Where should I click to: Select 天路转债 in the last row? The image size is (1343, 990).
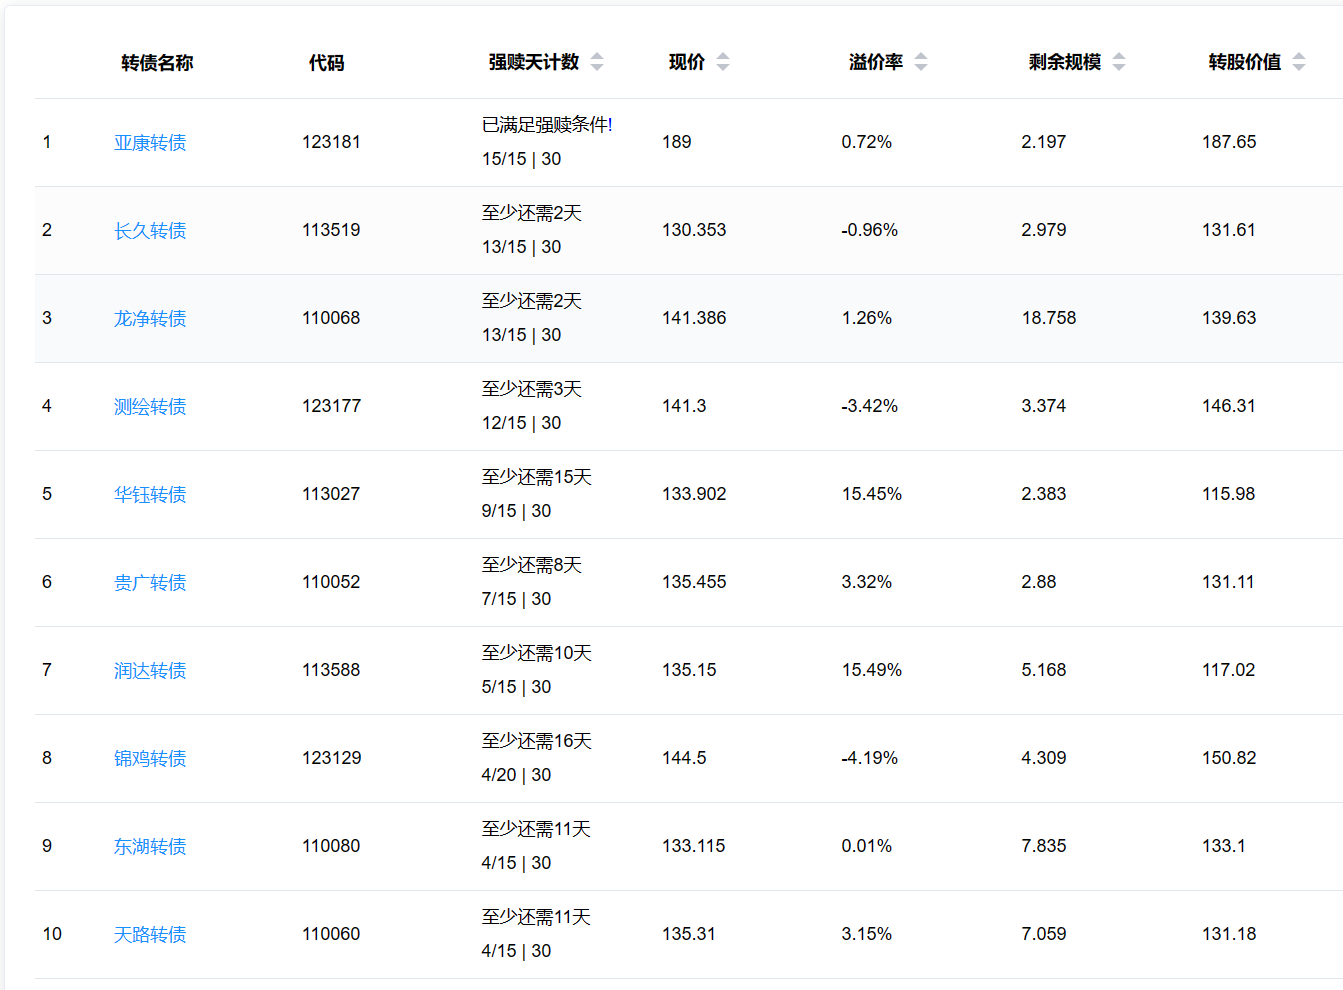point(150,935)
